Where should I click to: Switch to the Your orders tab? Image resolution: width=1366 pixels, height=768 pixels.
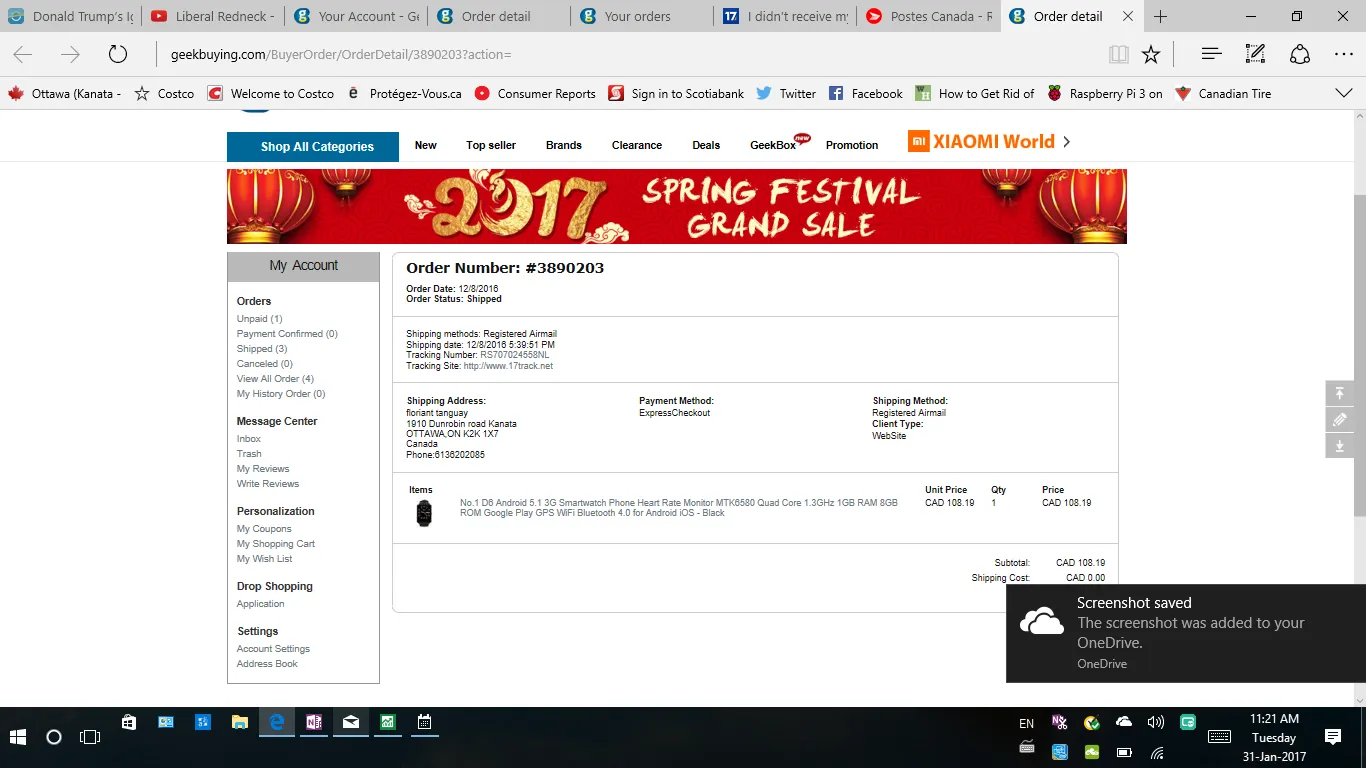tap(642, 17)
